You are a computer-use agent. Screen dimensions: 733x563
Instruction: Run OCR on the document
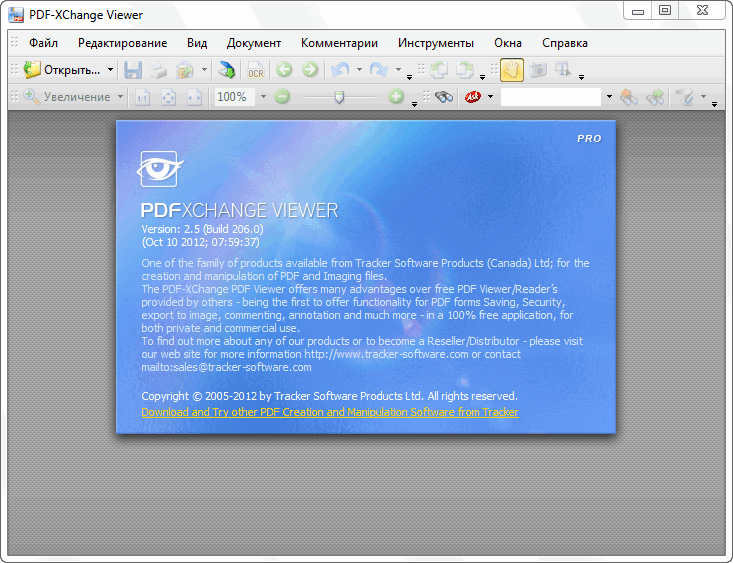pos(256,70)
